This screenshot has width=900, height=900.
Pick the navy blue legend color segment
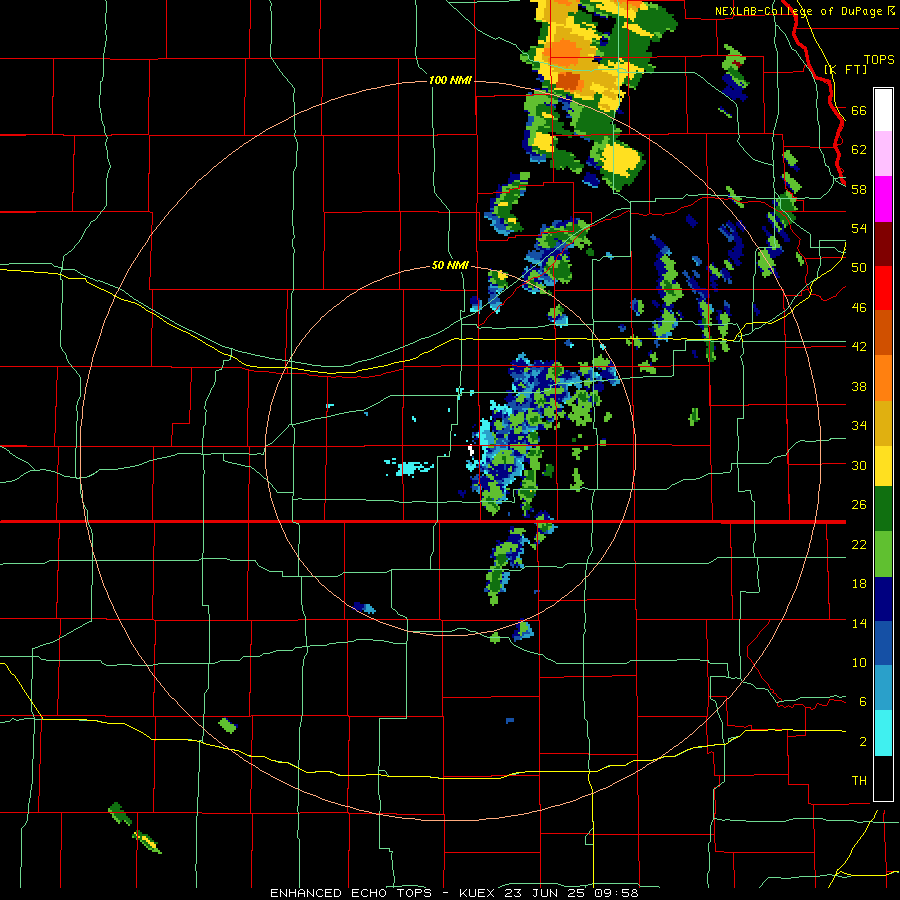(x=883, y=599)
